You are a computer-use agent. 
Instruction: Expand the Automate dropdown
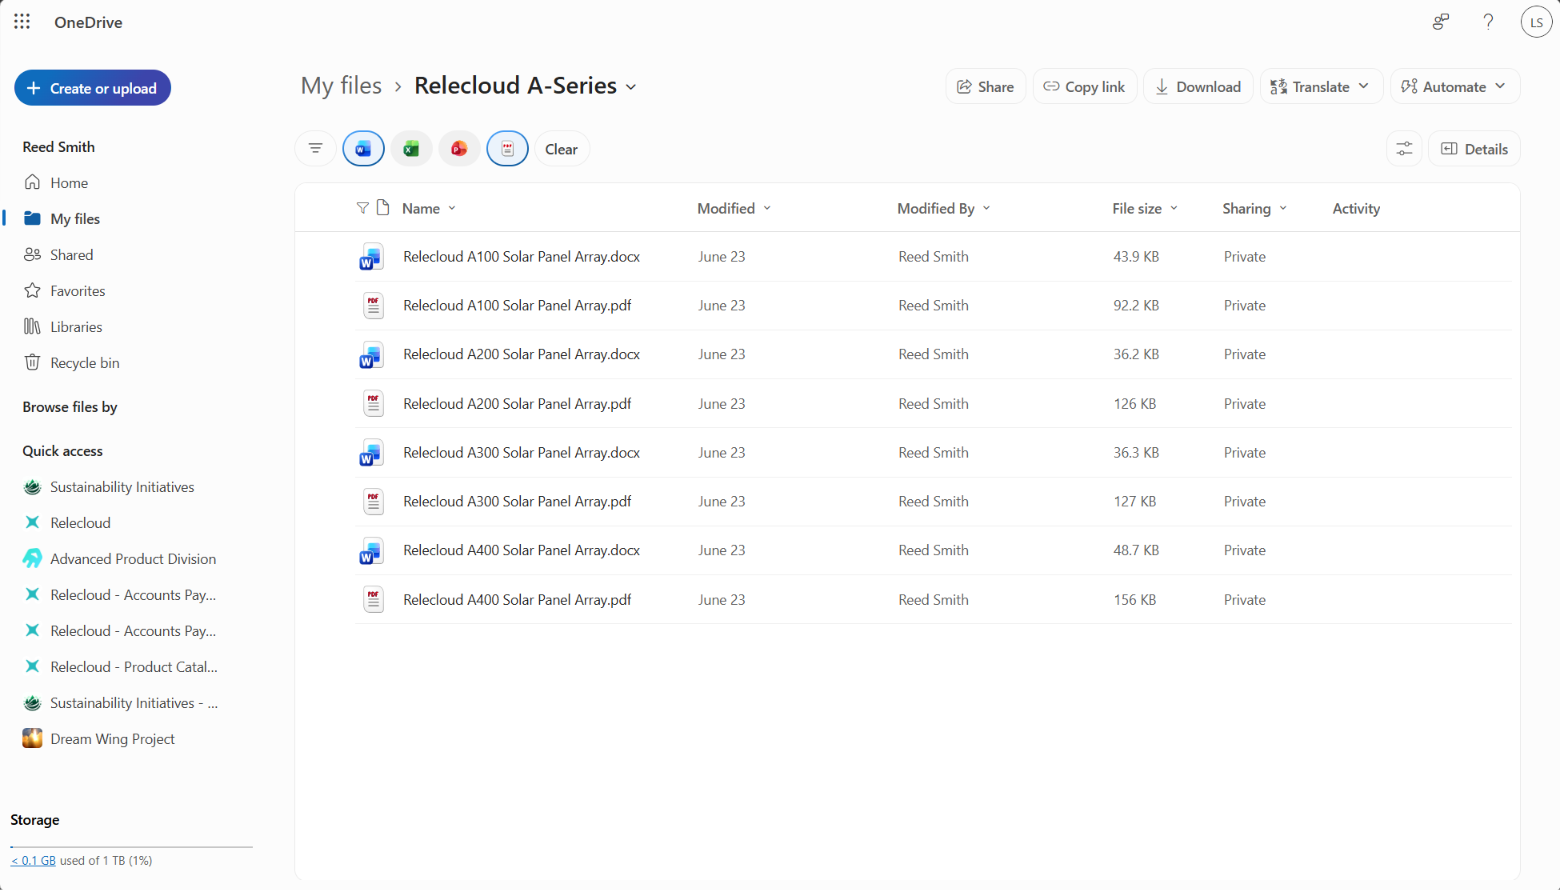tap(1455, 87)
